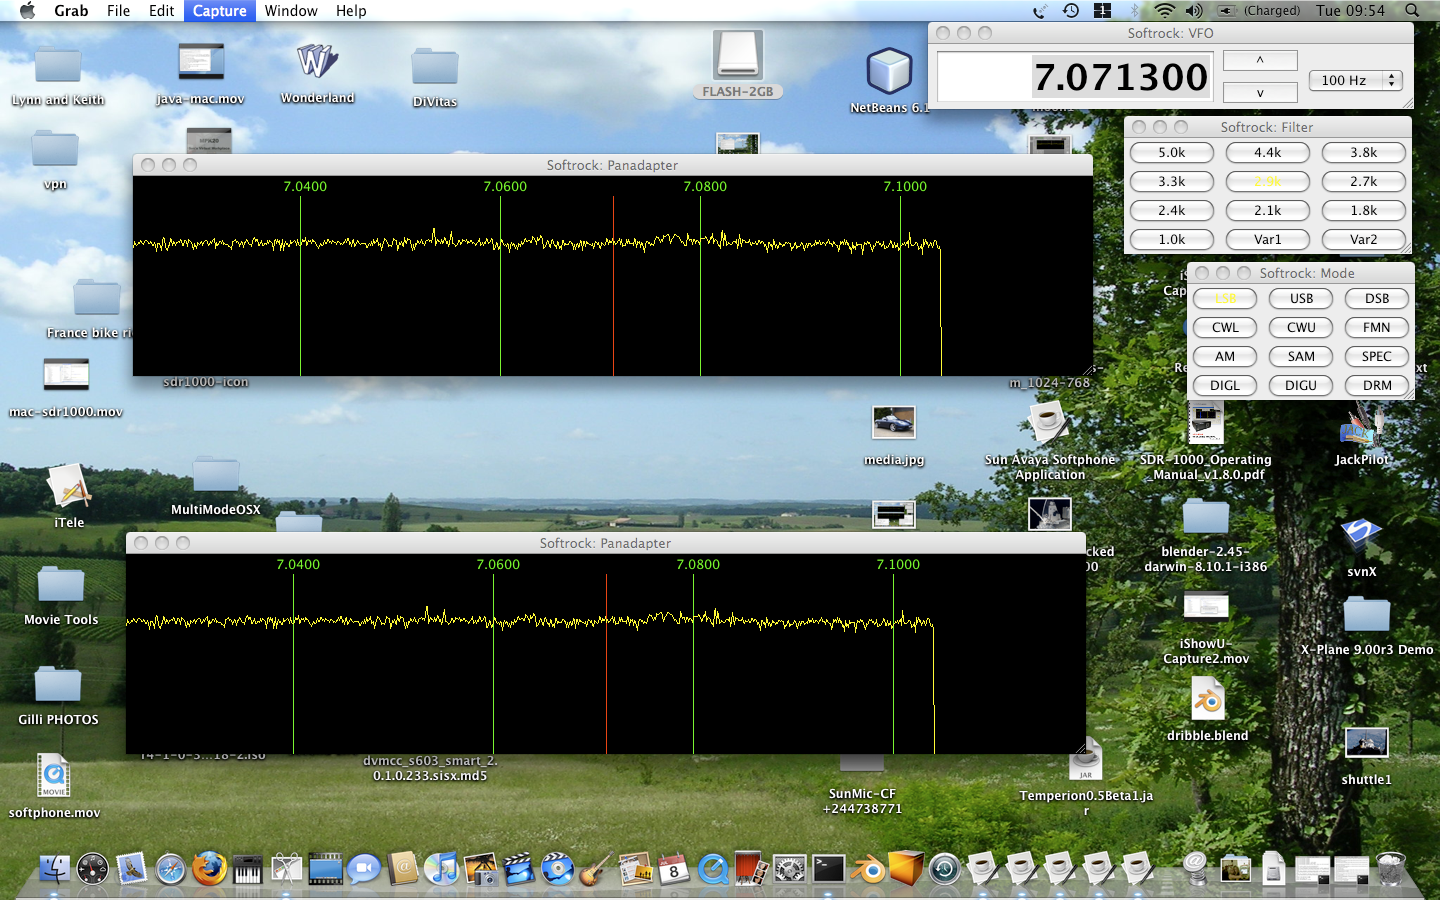Viewport: 1440px width, 900px height.
Task: Choose the Var1 filter button
Action: 1268,239
